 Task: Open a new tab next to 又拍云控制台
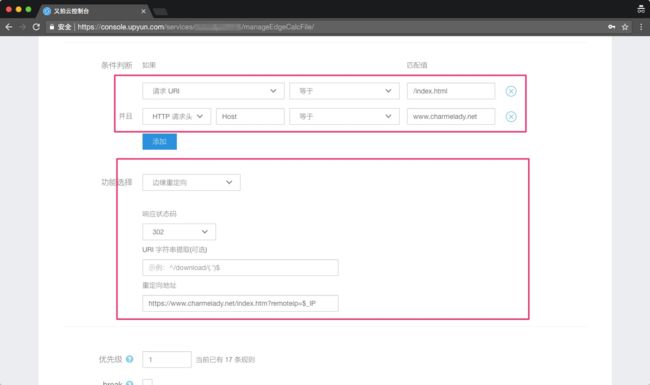161,12
